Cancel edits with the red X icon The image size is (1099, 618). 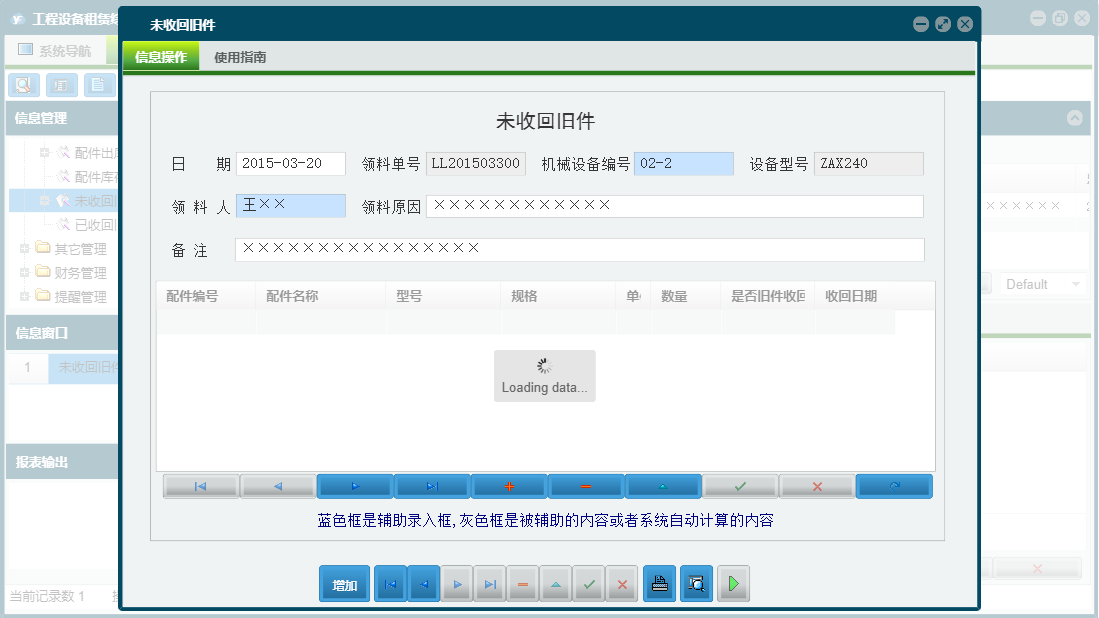click(817, 486)
